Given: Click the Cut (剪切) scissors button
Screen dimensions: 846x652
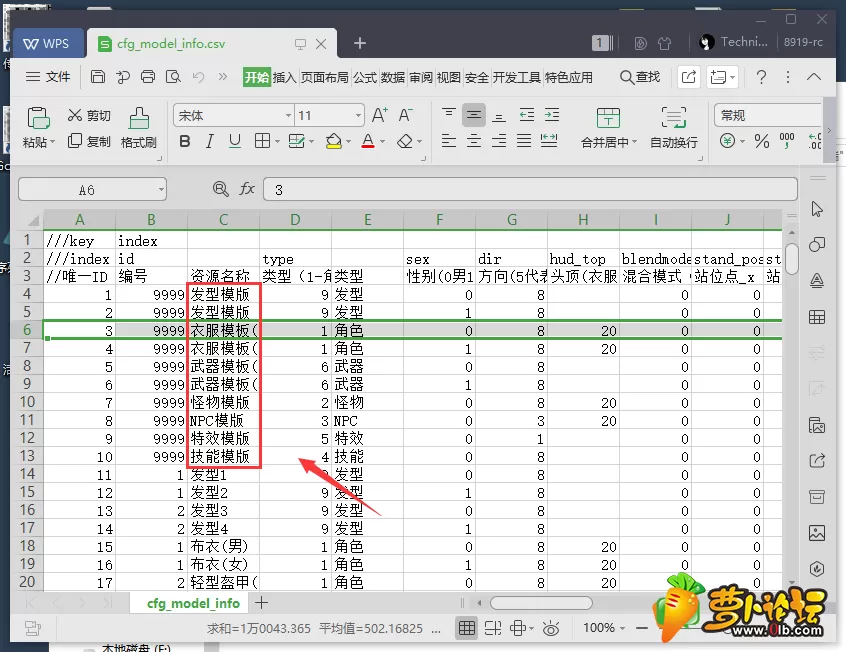Looking at the screenshot, I should pos(89,116).
